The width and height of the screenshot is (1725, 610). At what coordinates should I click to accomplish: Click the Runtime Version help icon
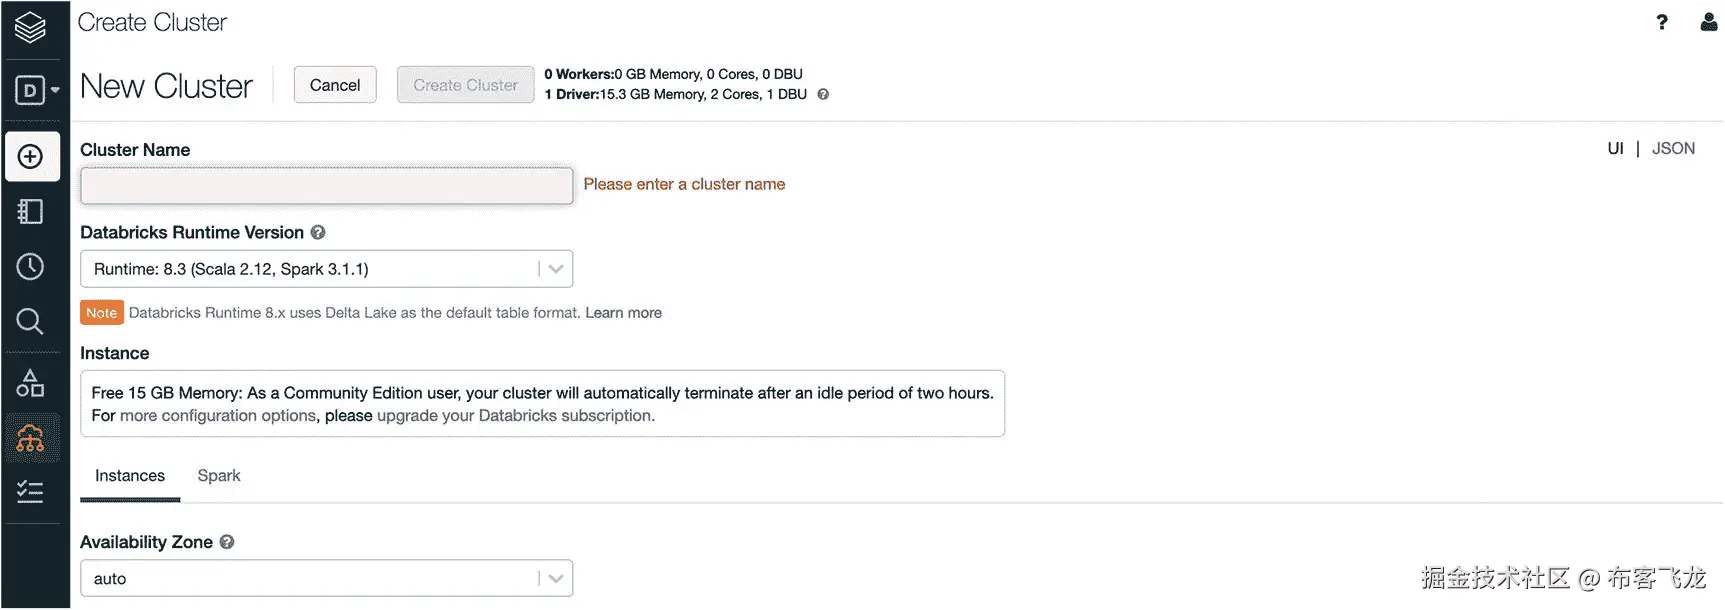(318, 232)
